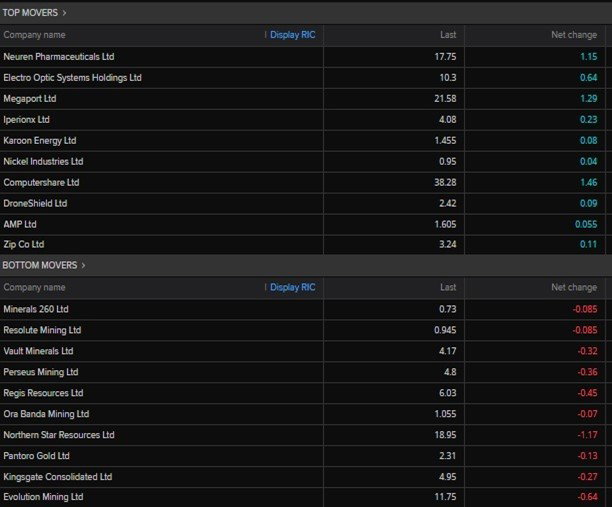Click Regis Resources last price 6.03

point(448,393)
